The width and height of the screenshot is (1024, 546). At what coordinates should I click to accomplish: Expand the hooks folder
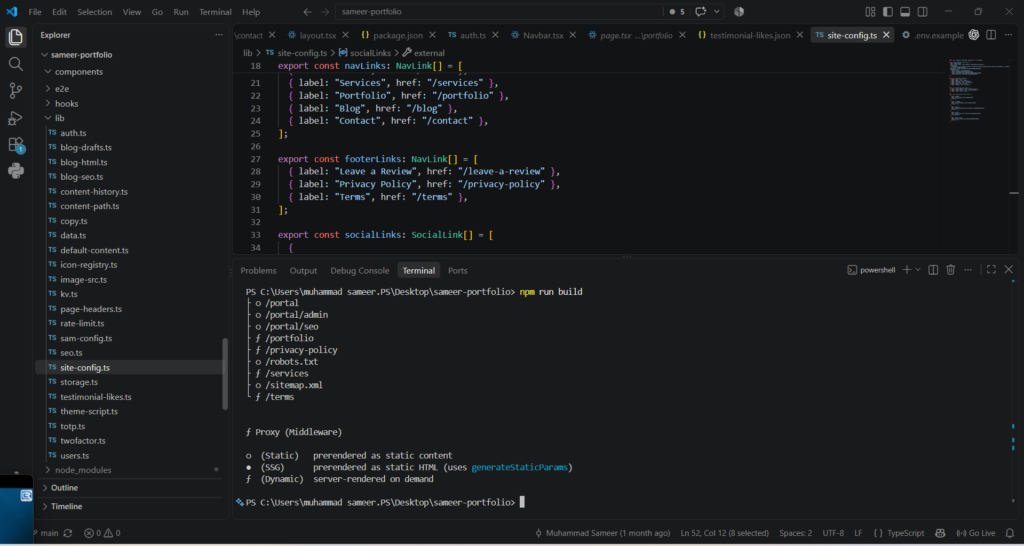(x=48, y=103)
